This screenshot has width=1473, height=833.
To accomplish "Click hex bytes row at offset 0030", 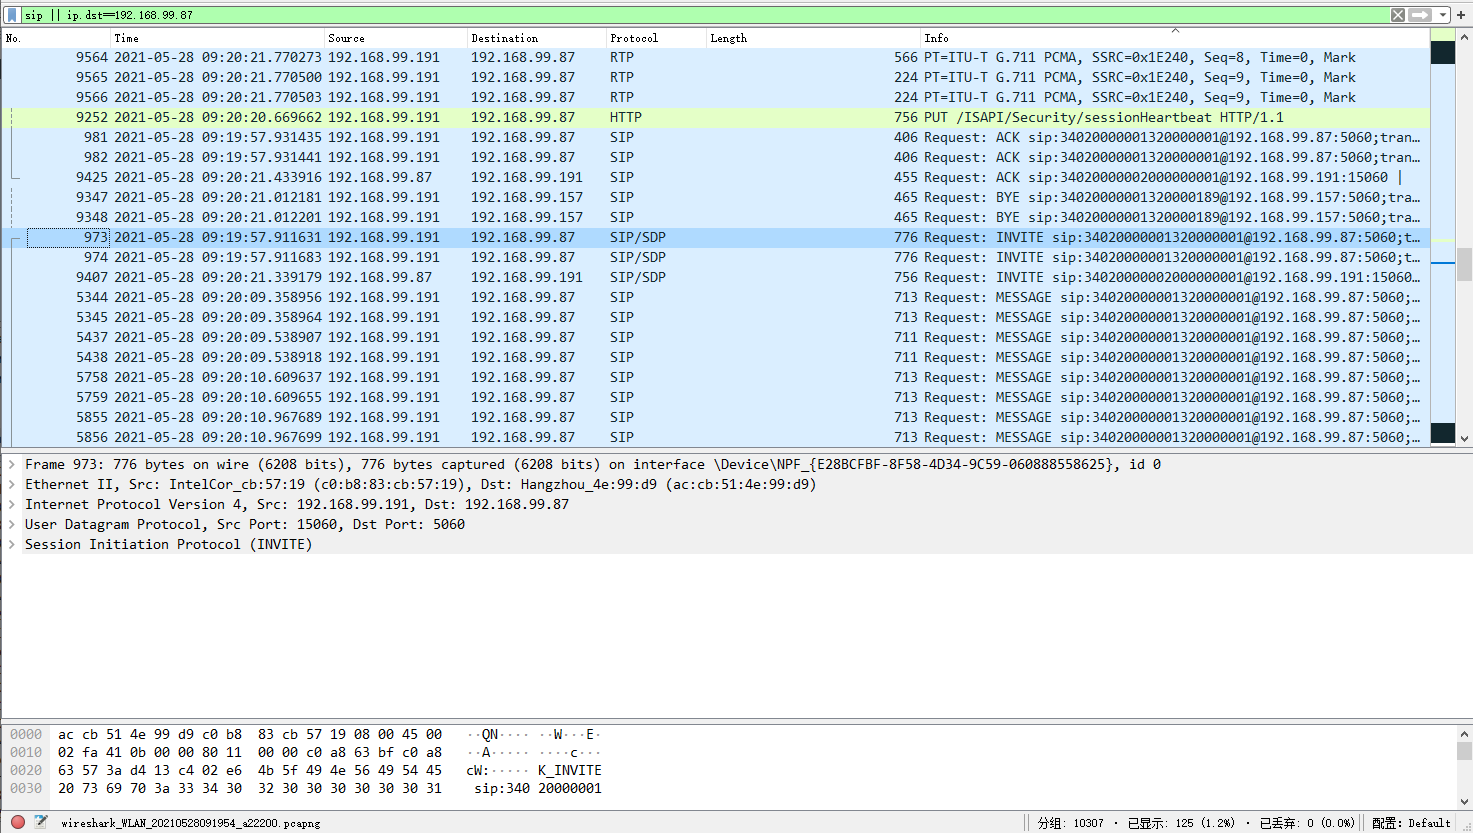I will (250, 788).
